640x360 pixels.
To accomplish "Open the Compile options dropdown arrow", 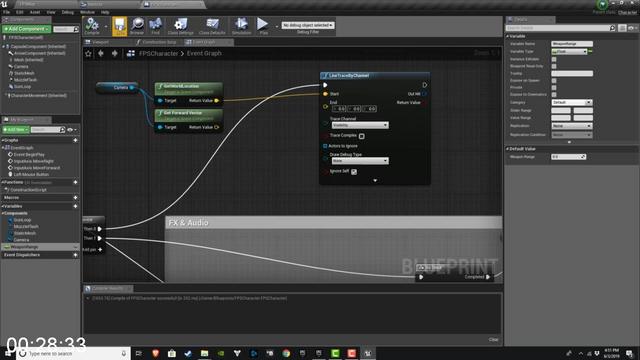I will pos(106,27).
